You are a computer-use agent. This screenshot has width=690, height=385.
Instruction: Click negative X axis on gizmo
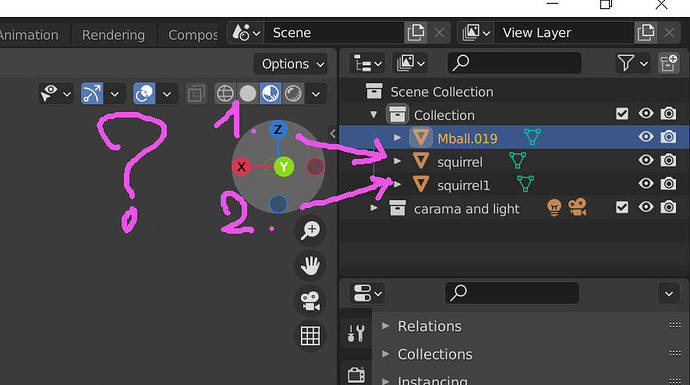pos(315,167)
